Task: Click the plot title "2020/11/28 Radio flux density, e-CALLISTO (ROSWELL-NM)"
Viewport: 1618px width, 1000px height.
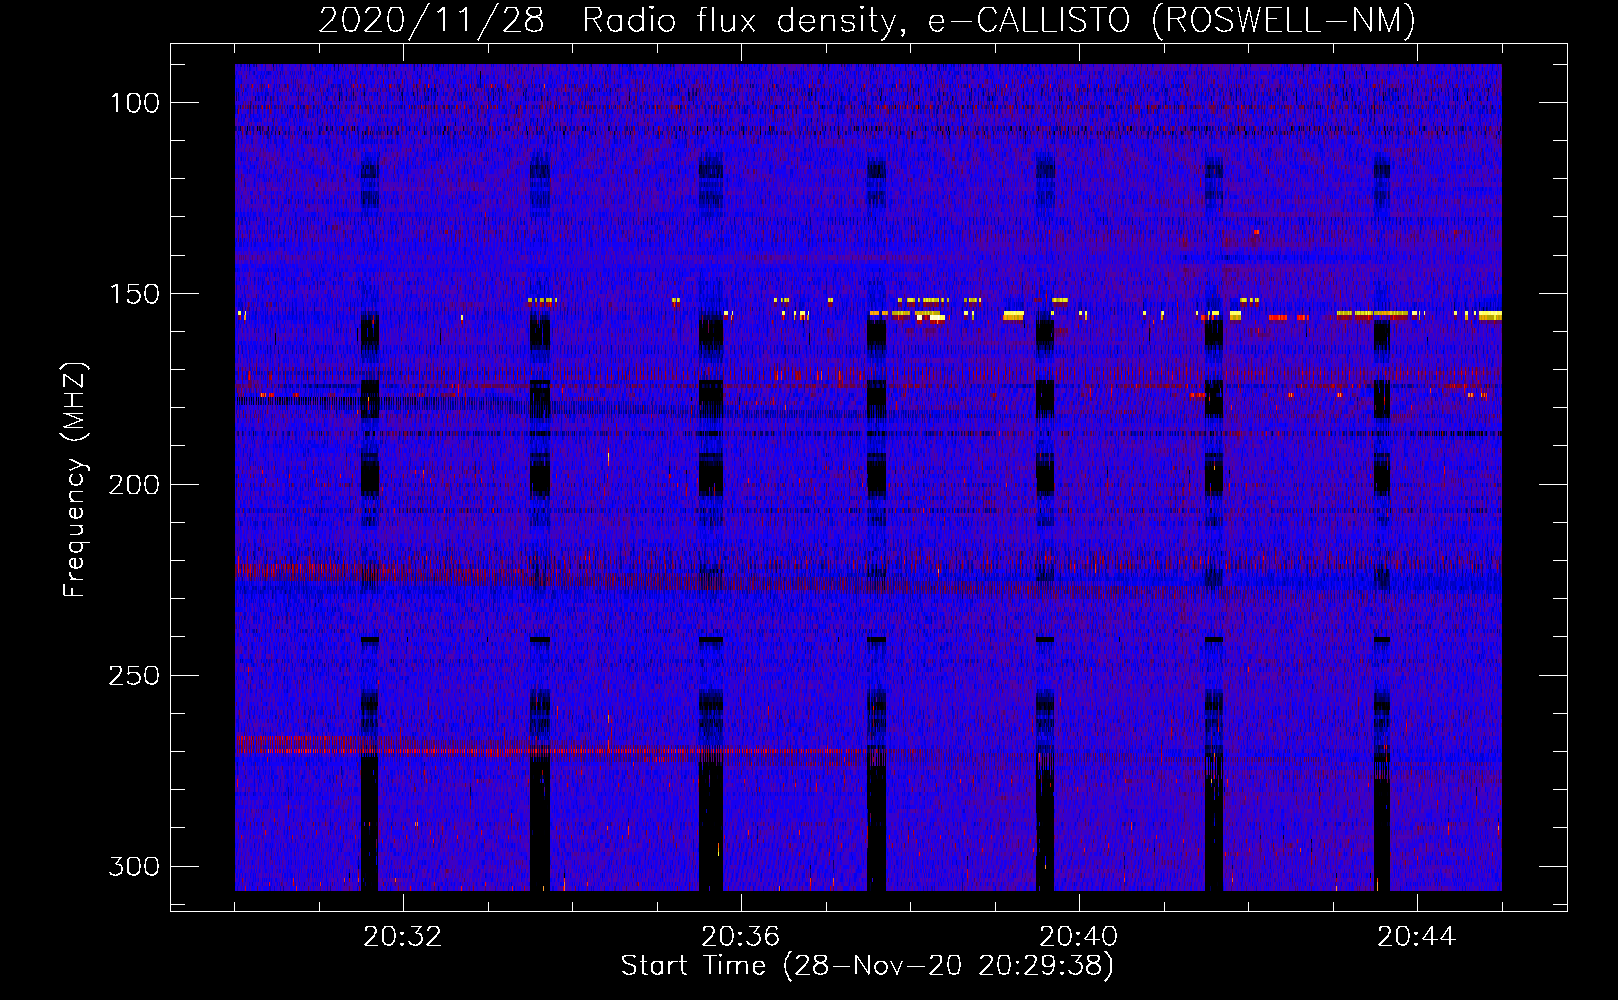Action: tap(867, 20)
